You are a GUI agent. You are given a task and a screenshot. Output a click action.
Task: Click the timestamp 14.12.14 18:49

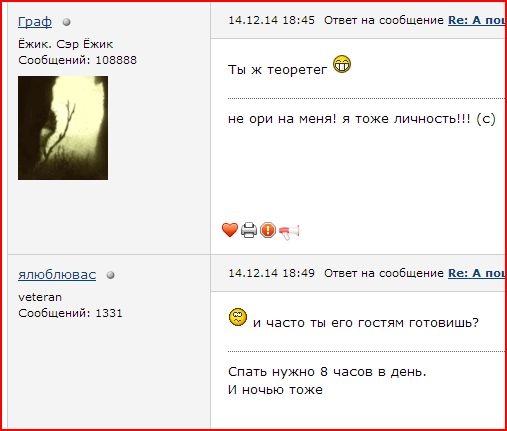coord(271,273)
